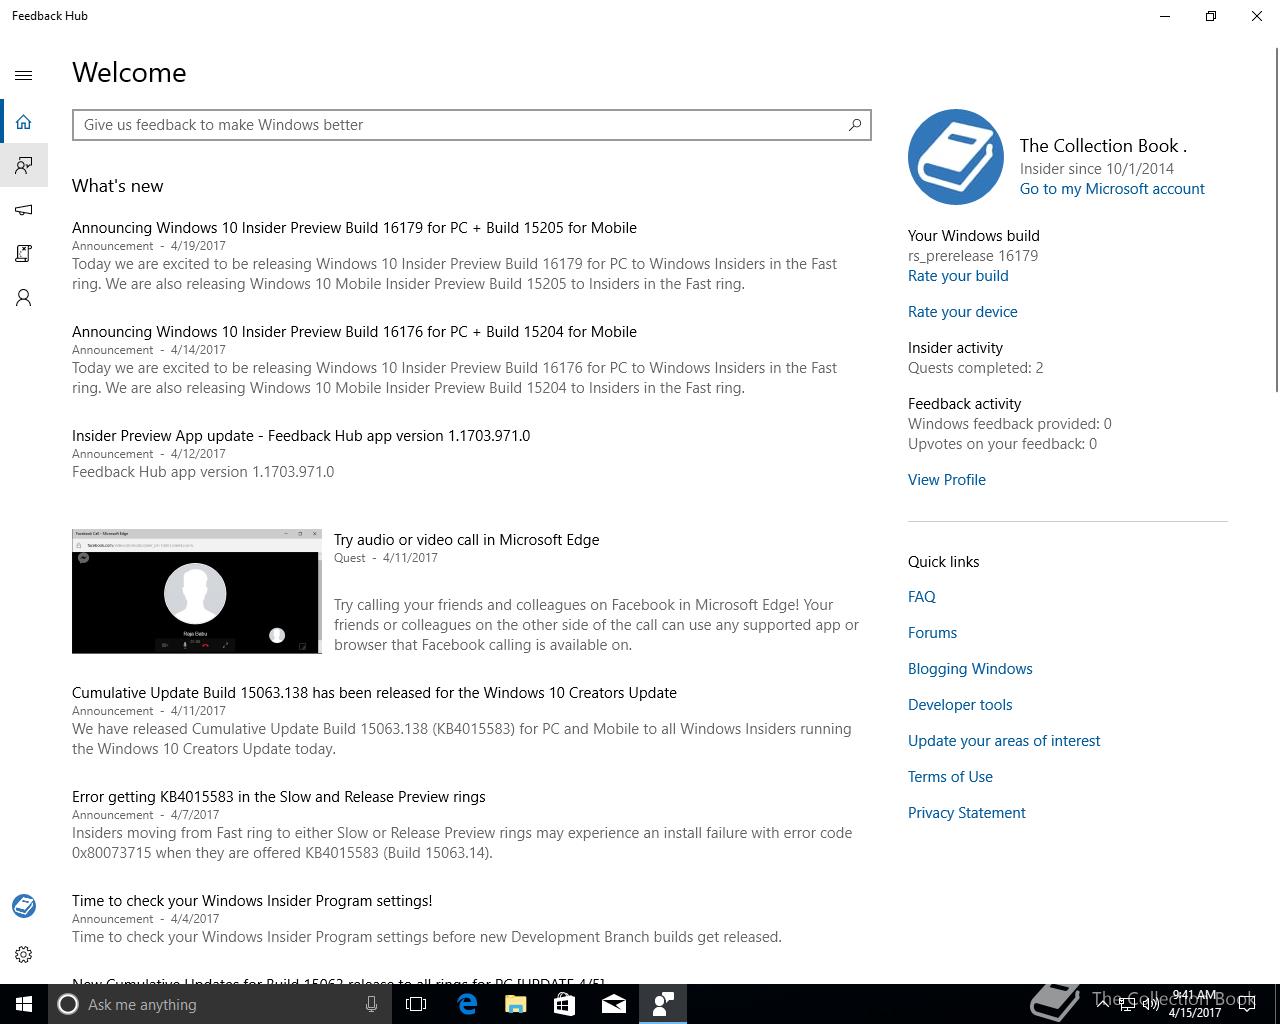Open Cumulative Update Build 15063.138 announcement
The width and height of the screenshot is (1280, 1024).
(374, 693)
